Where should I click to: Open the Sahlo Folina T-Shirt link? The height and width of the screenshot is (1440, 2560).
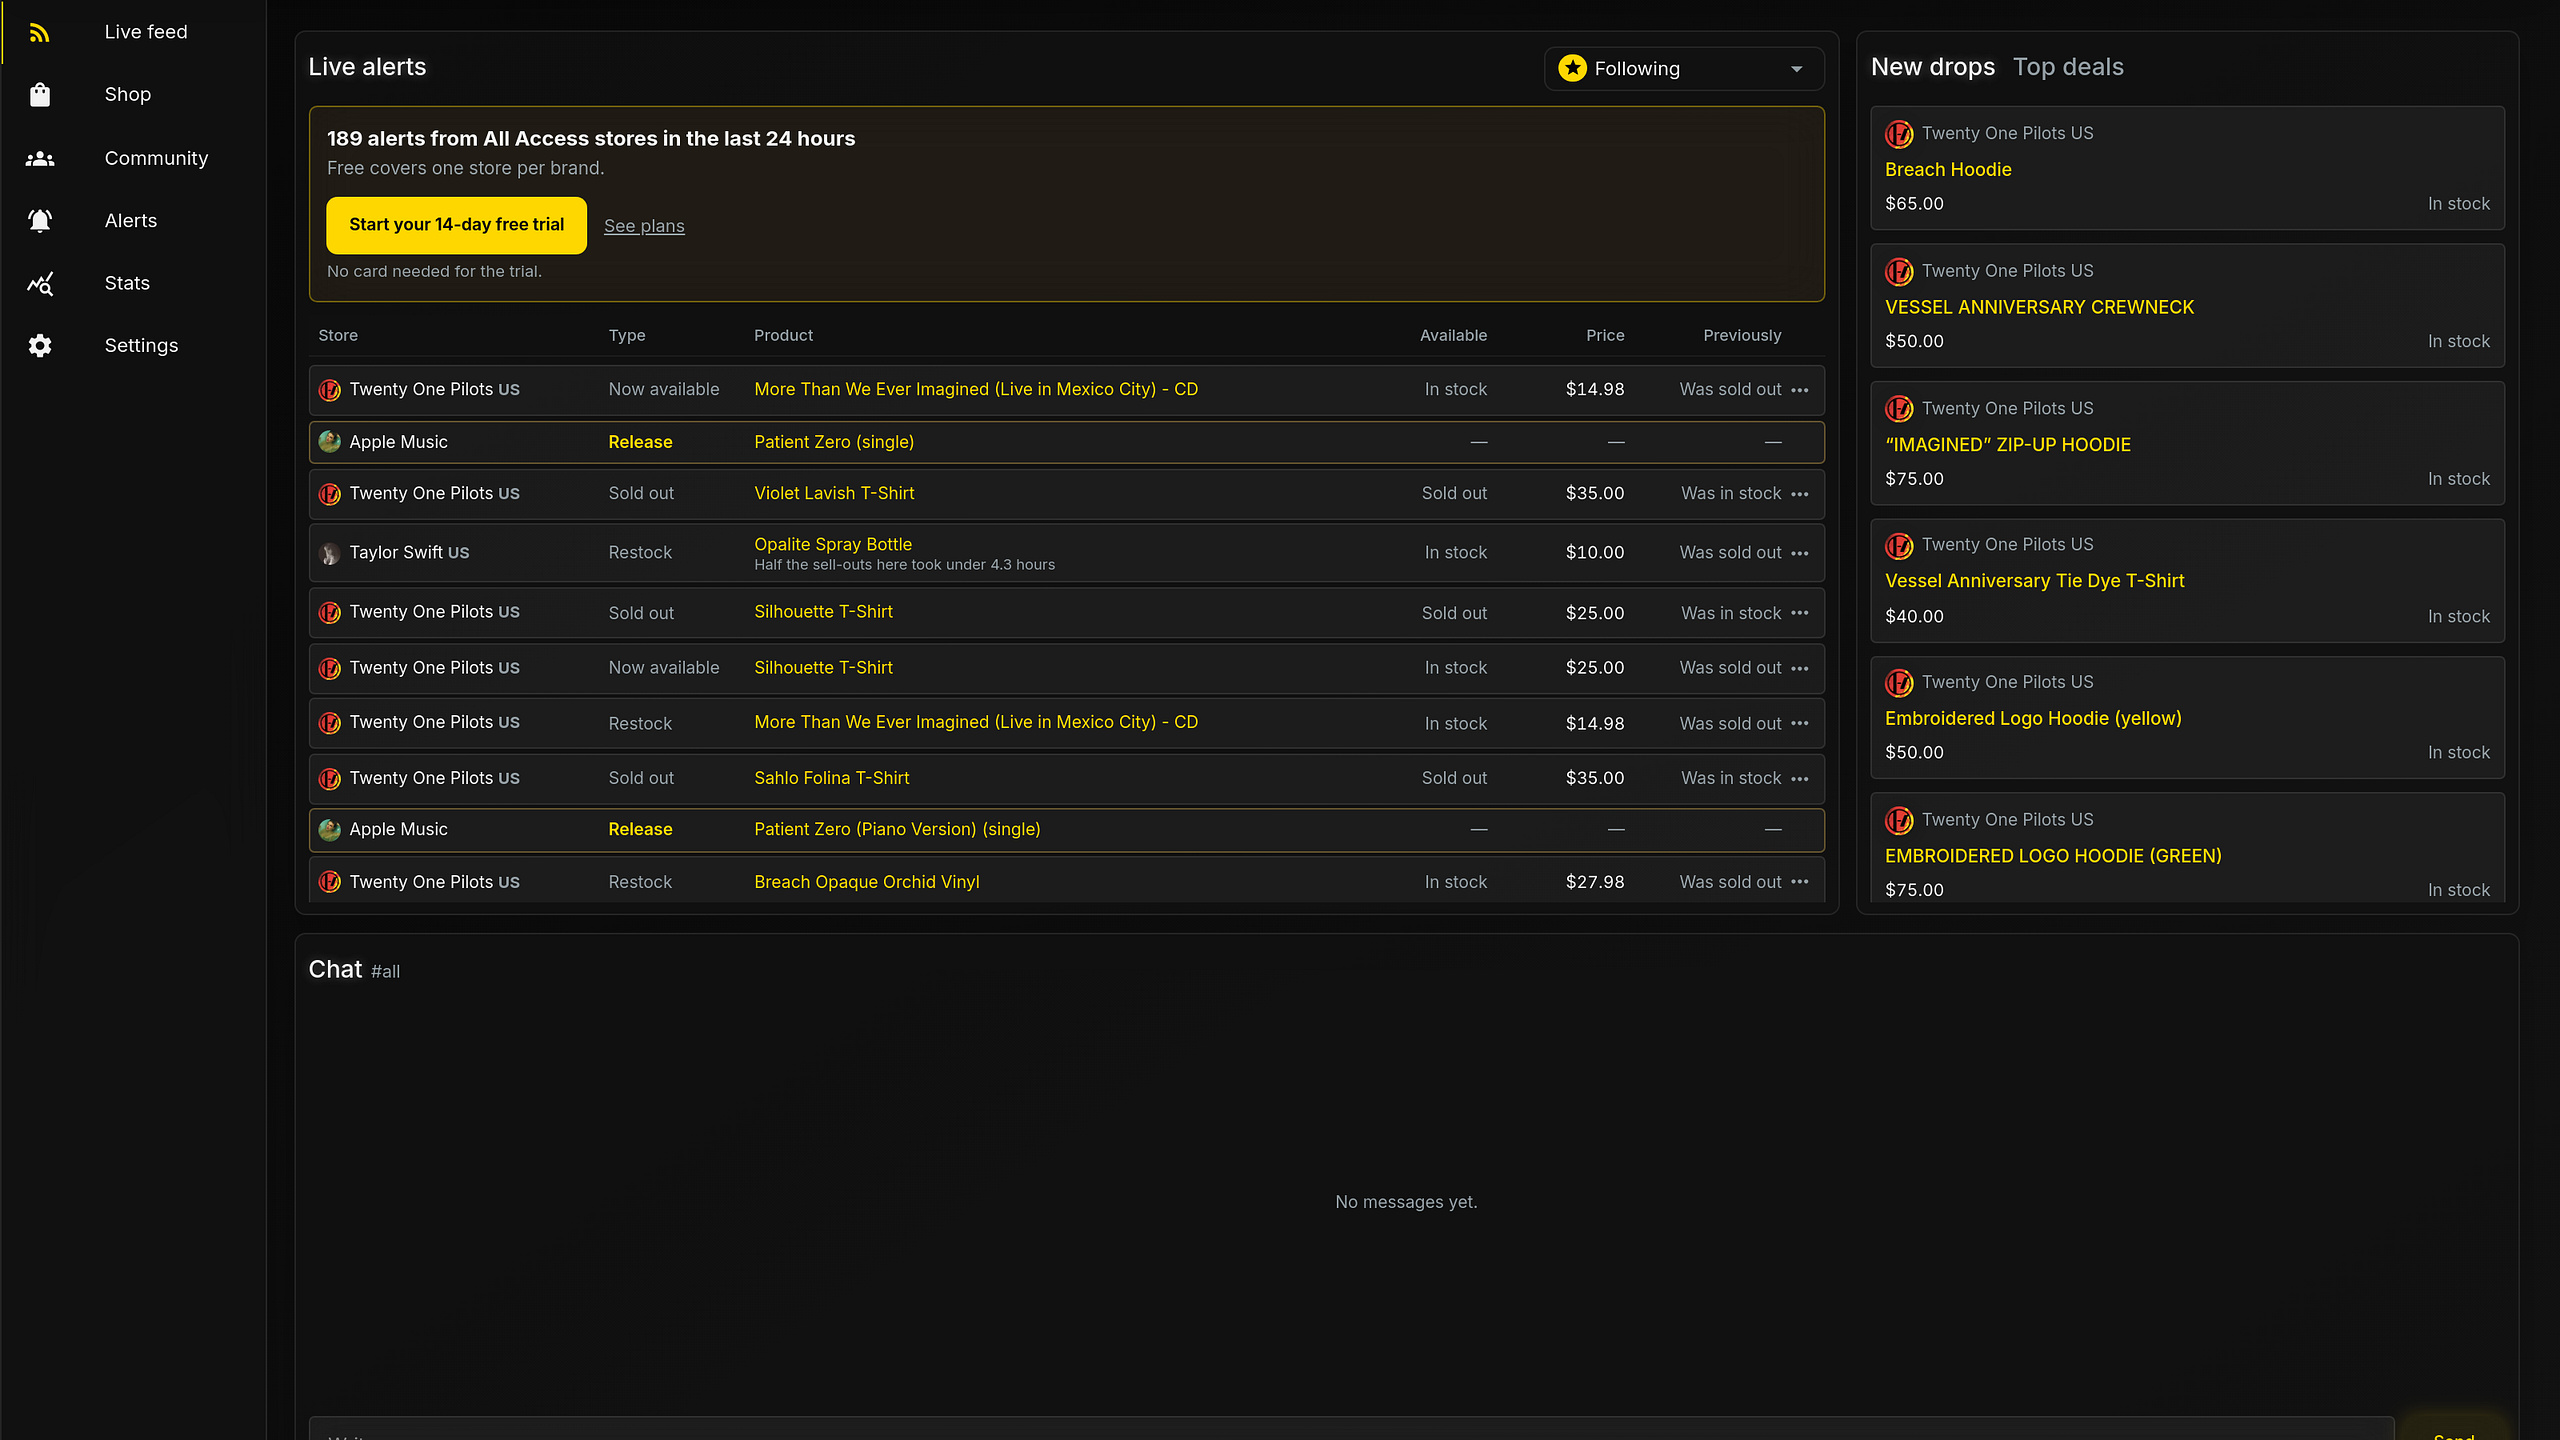coord(831,778)
